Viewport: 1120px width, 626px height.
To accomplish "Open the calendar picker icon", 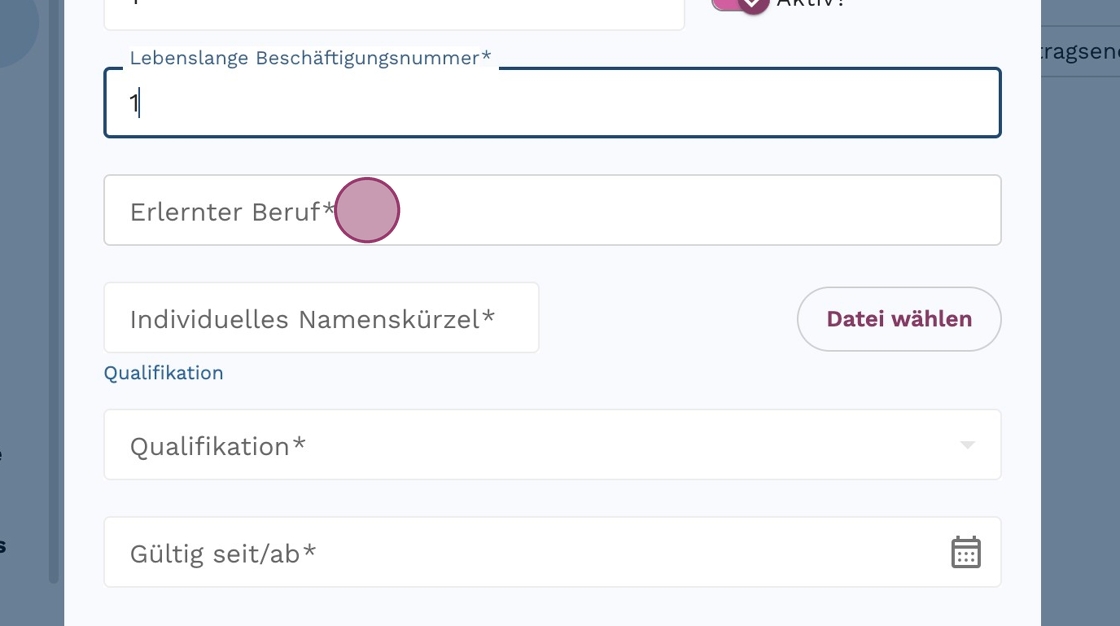I will pos(965,552).
